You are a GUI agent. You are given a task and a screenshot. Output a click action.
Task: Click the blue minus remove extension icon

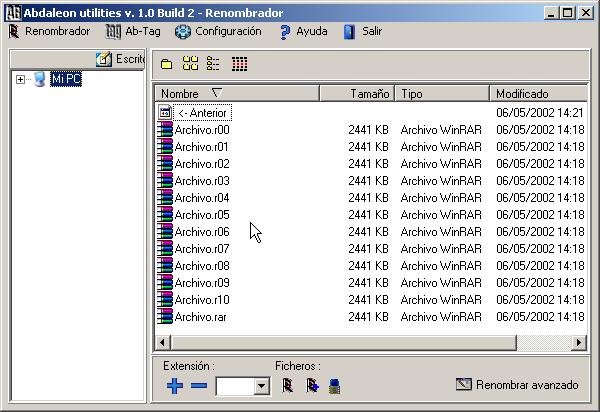click(198, 386)
